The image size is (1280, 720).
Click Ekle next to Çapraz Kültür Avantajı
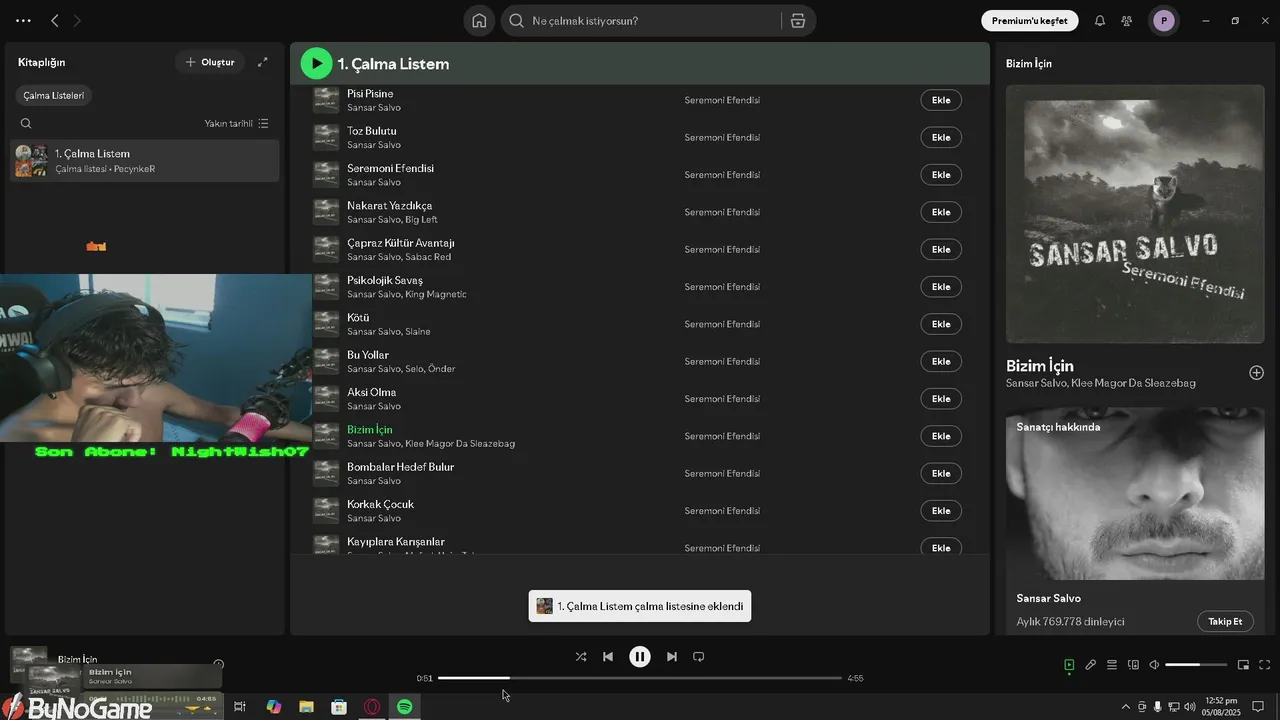tap(941, 249)
